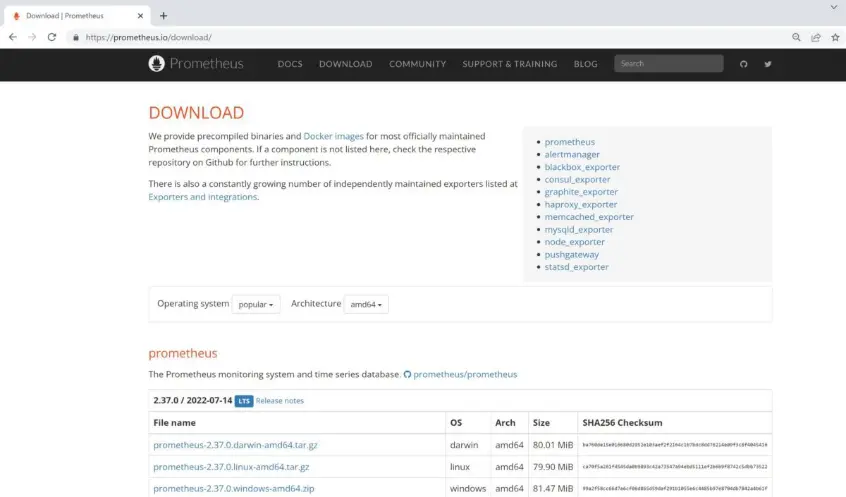Jump to graphite_exporter section link

581,192
